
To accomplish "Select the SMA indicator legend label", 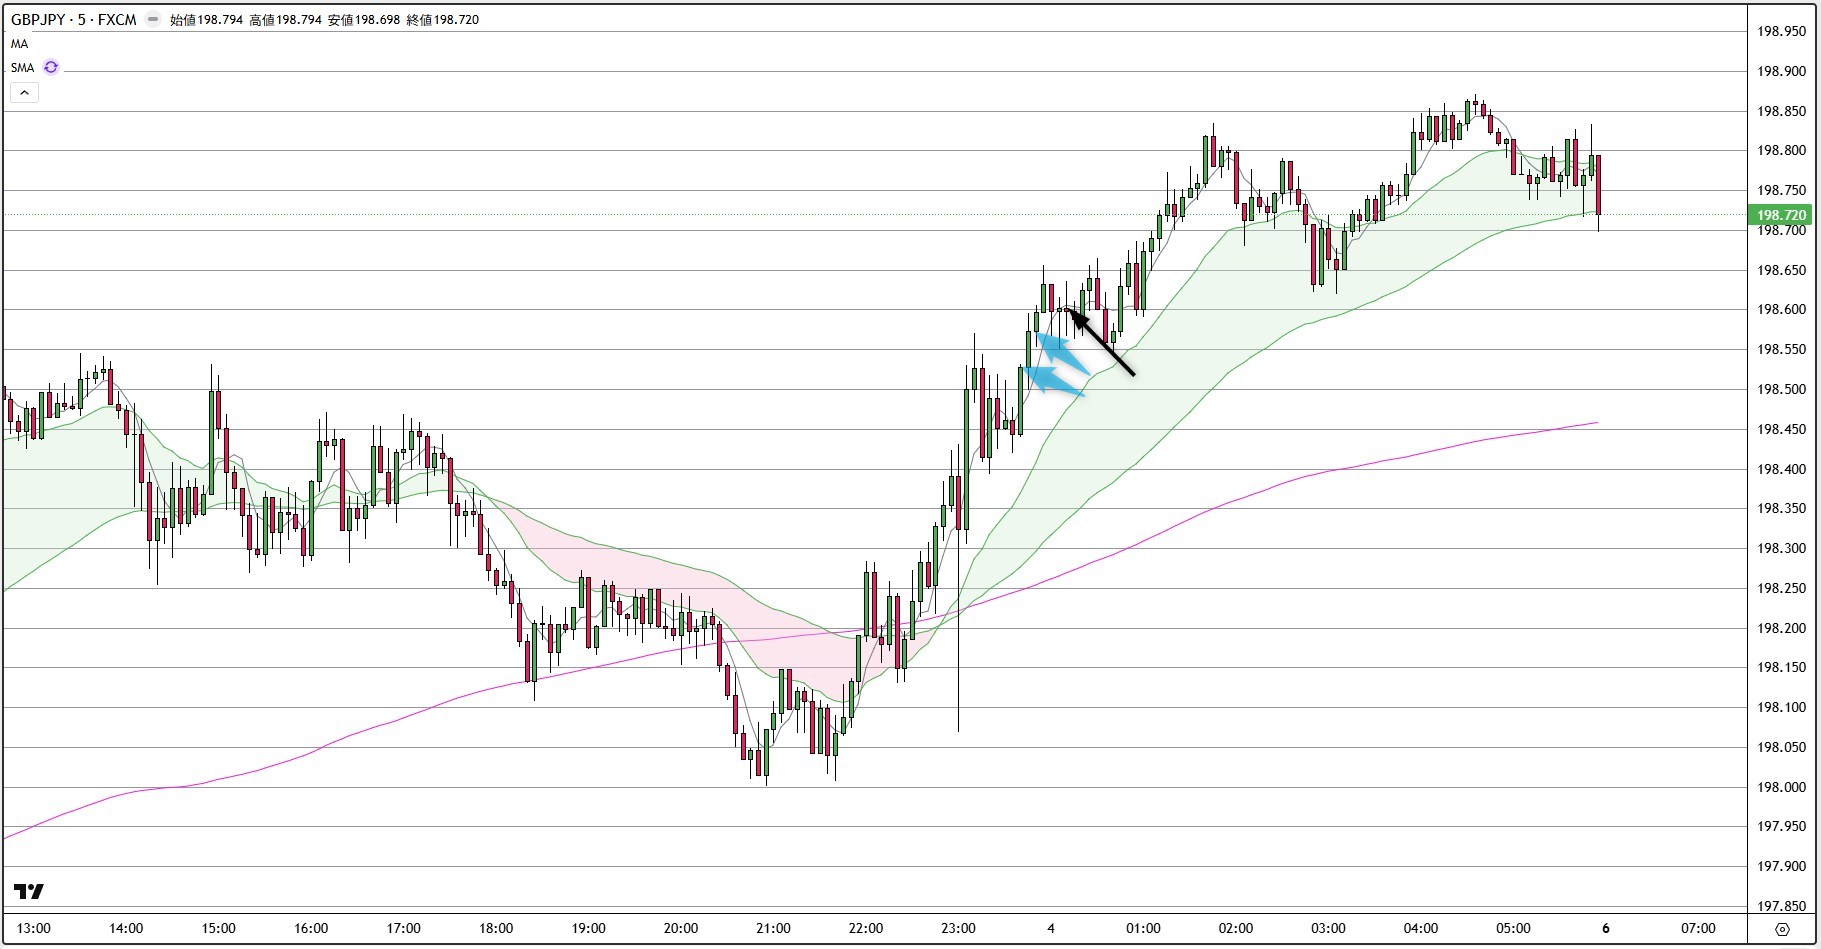I will pos(23,68).
